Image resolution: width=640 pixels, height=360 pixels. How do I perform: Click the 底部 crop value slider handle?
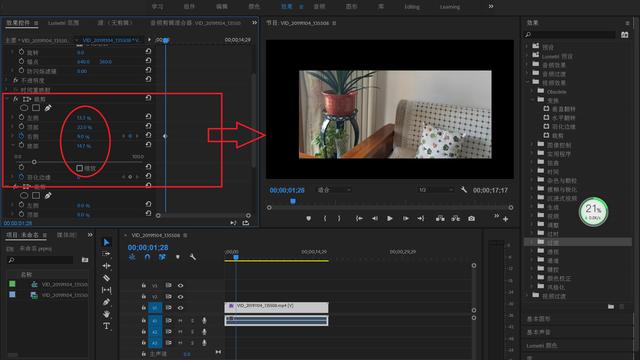click(x=34, y=162)
